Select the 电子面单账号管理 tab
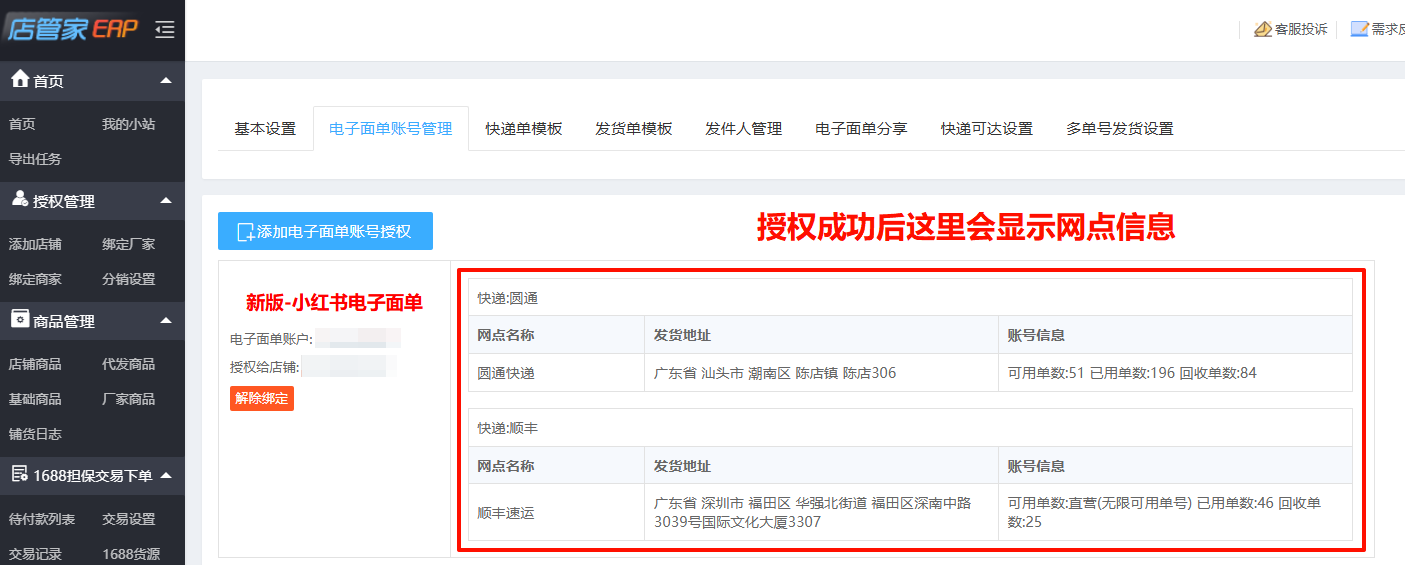This screenshot has height=565, width=1405. pos(391,129)
